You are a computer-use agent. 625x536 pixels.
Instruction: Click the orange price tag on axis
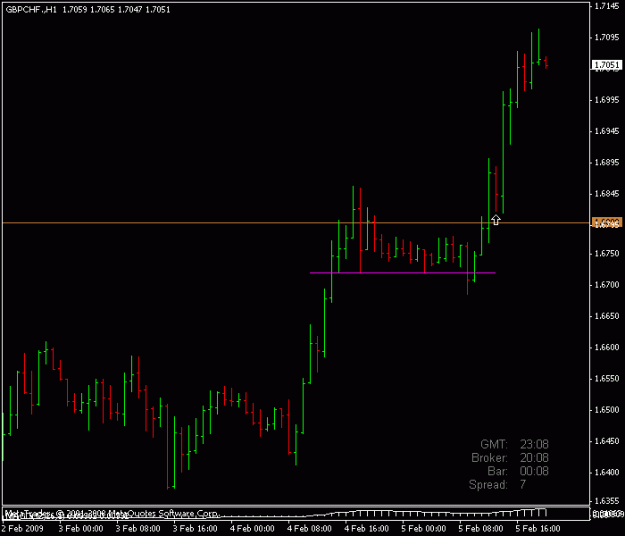tap(606, 222)
